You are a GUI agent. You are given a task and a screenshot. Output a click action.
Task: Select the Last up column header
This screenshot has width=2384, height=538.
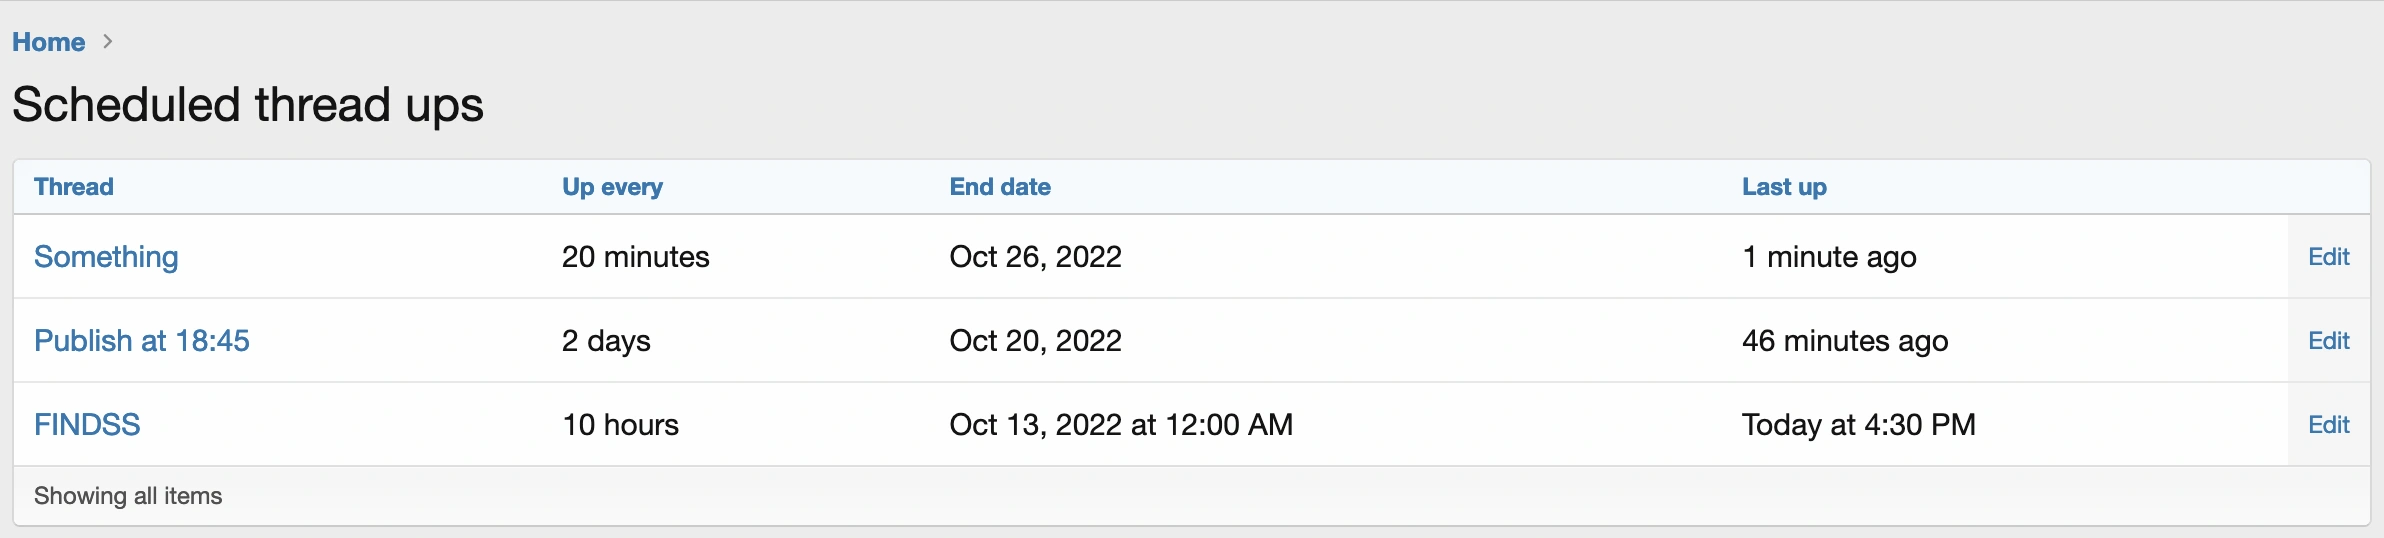click(1784, 187)
